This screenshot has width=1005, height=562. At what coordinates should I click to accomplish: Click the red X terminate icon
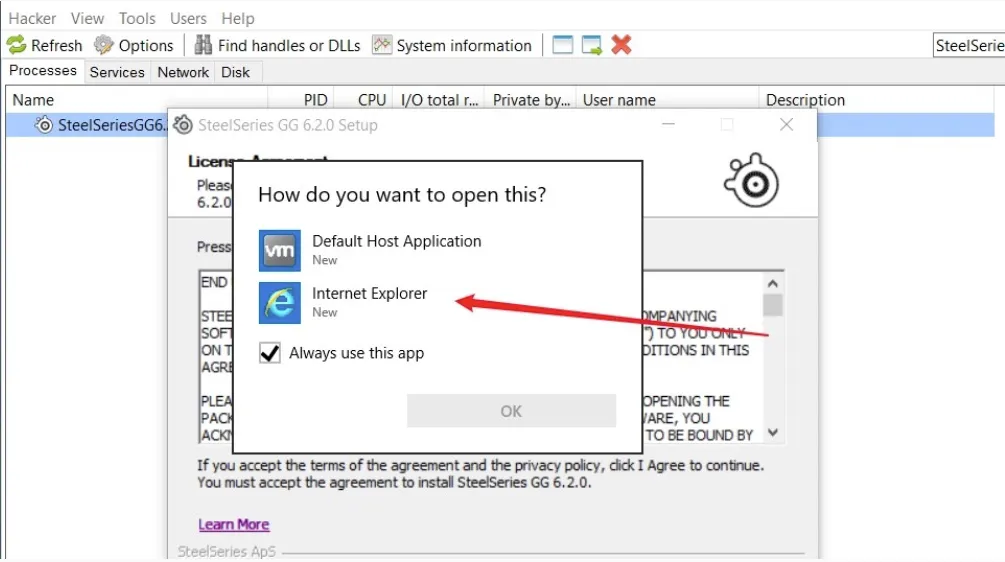point(621,45)
